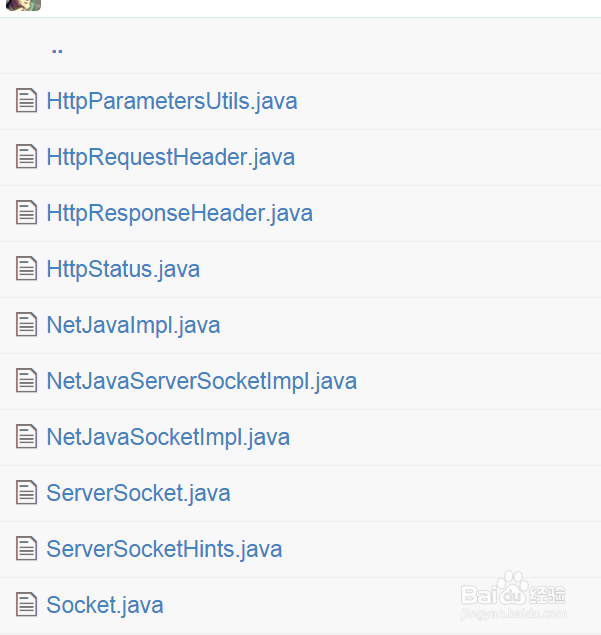Click file icon beside ServerSocket.java
Screen dimensions: 601x635
coord(26,493)
